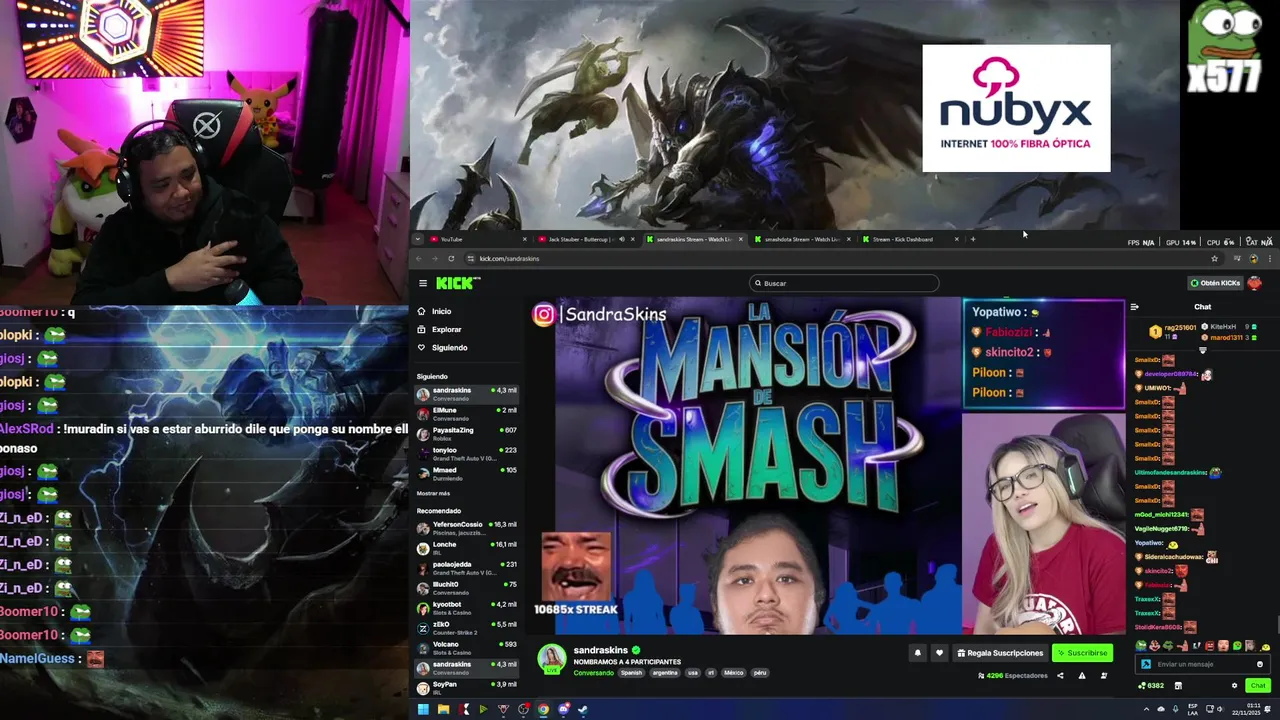
Task: Report stream using the warning triangle icon
Action: (x=1081, y=676)
